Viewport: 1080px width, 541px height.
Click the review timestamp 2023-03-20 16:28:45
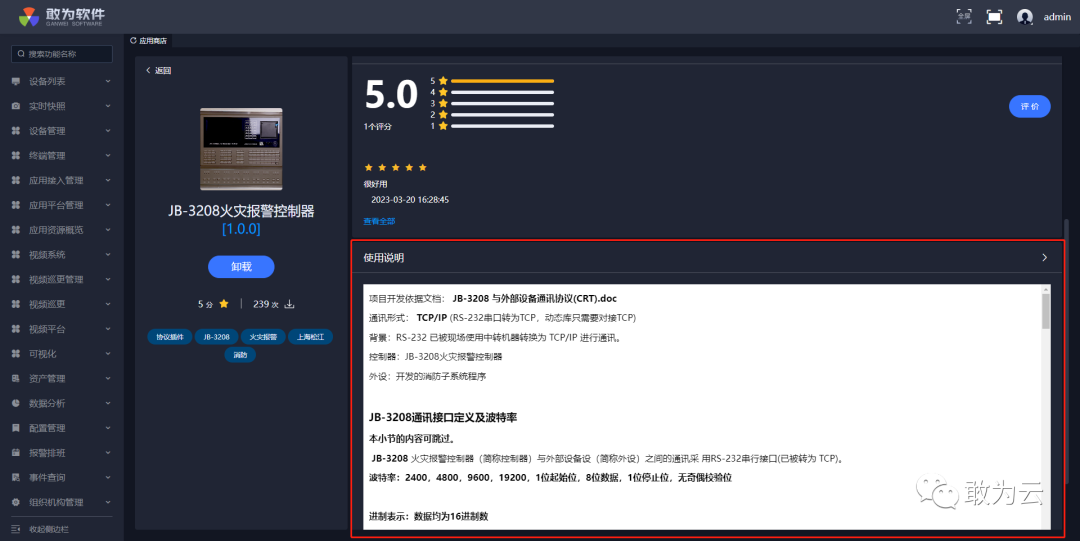point(410,200)
